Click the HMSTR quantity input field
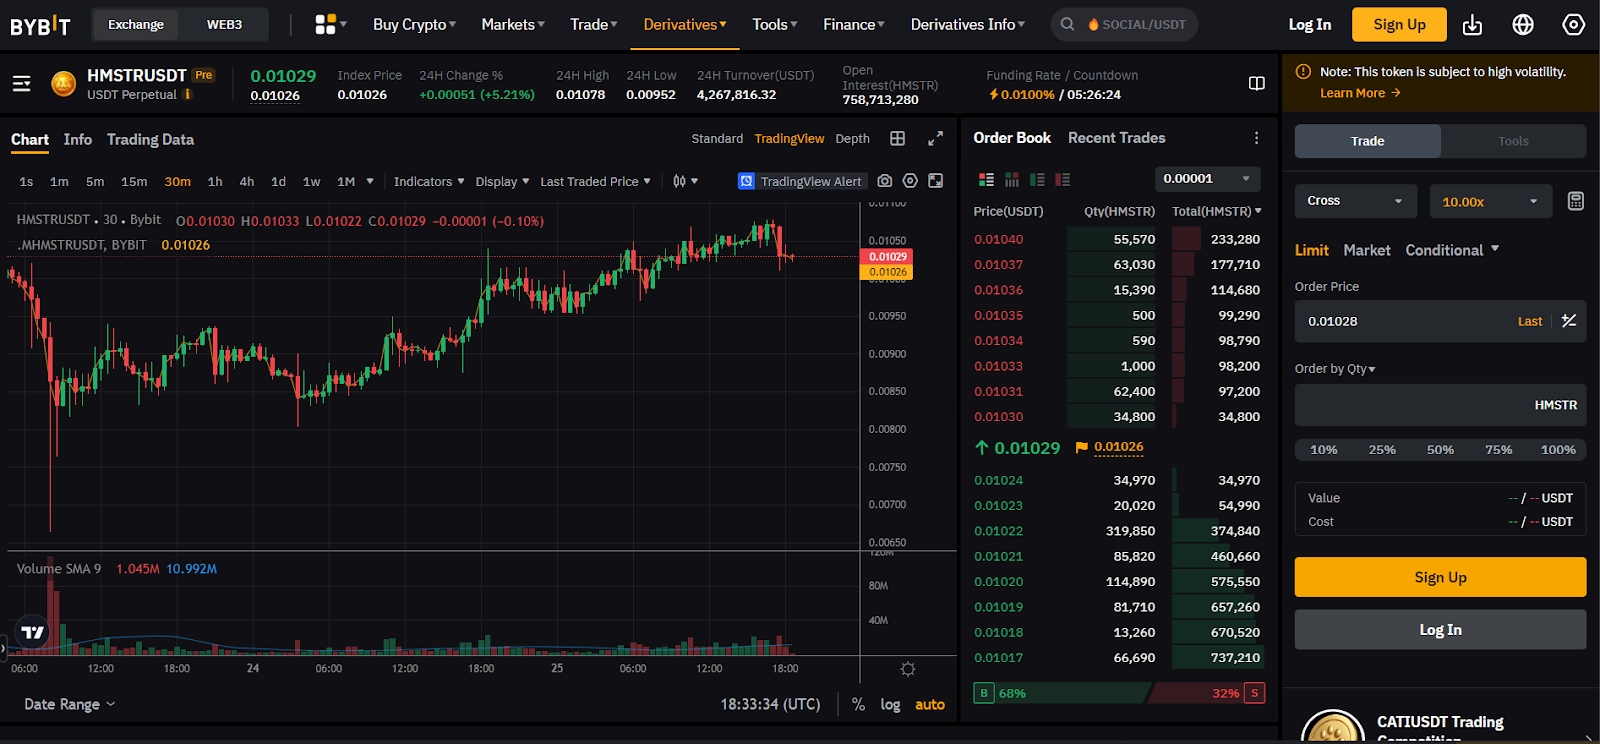This screenshot has height=744, width=1600. (x=1440, y=405)
